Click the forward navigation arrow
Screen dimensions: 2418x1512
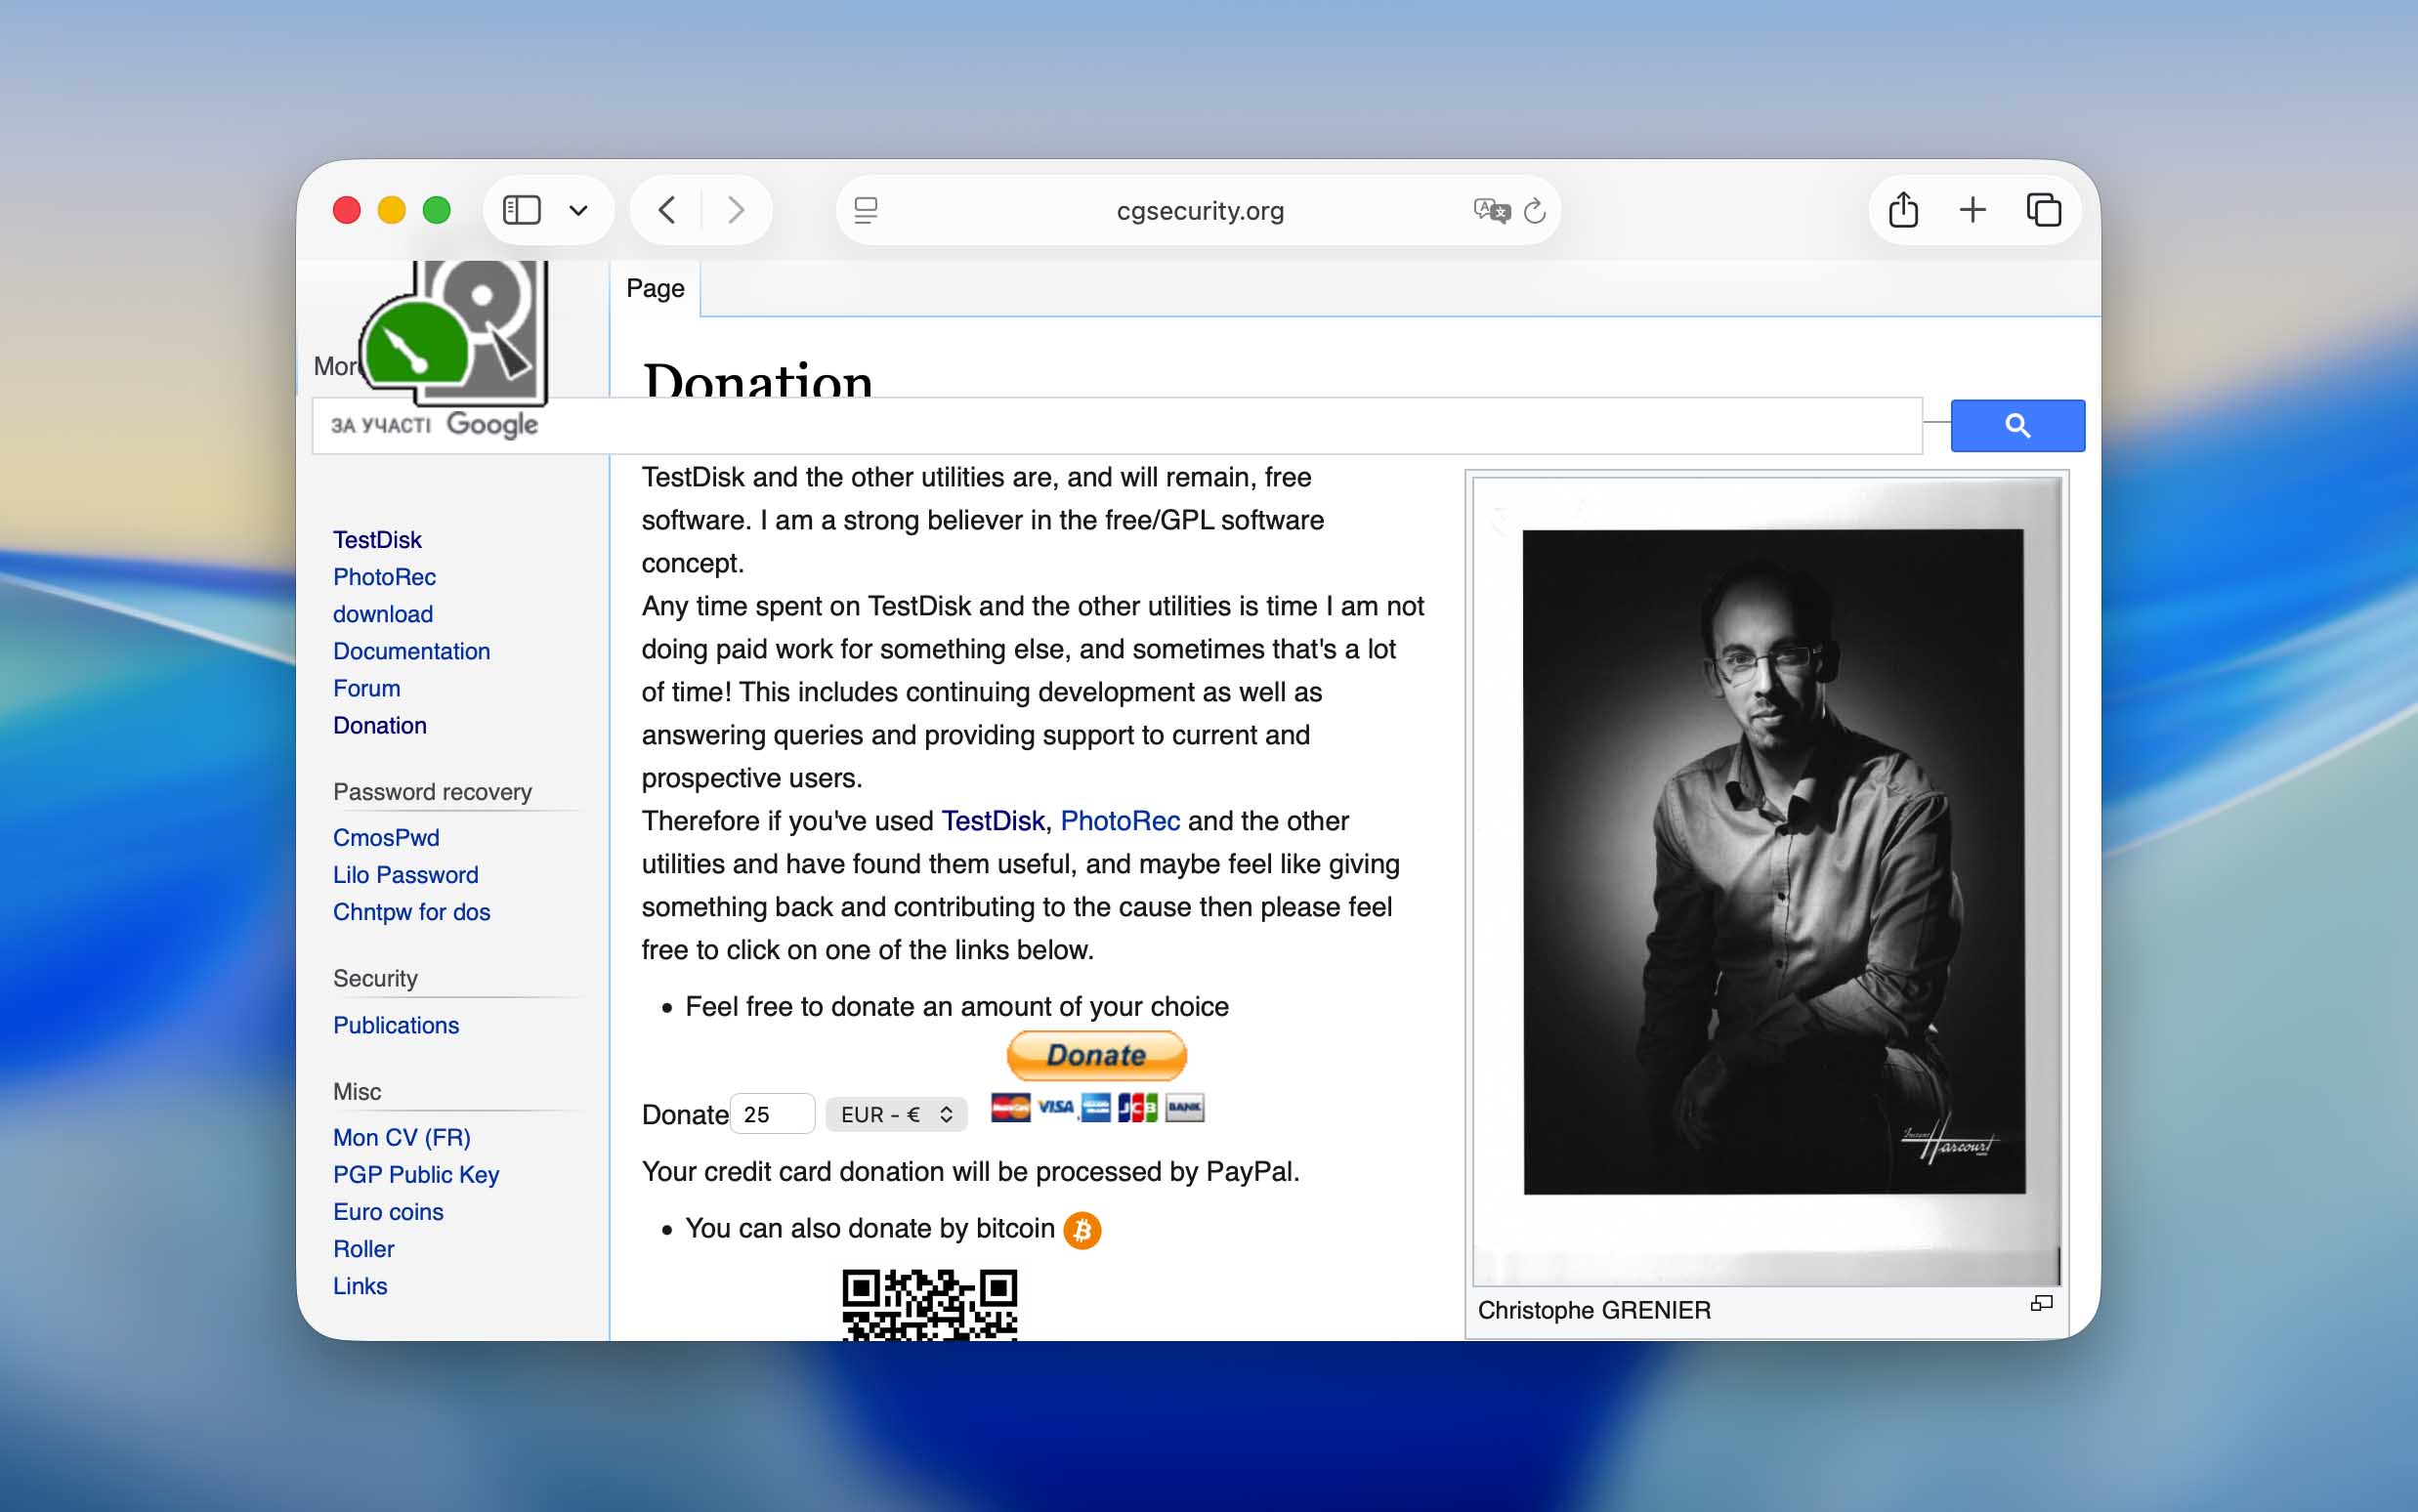(x=736, y=210)
